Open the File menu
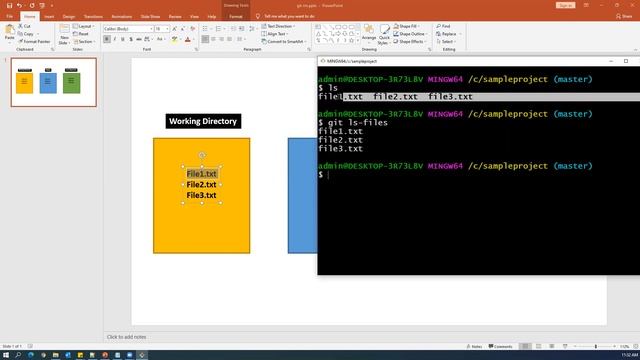The height and width of the screenshot is (360, 640). [9, 17]
